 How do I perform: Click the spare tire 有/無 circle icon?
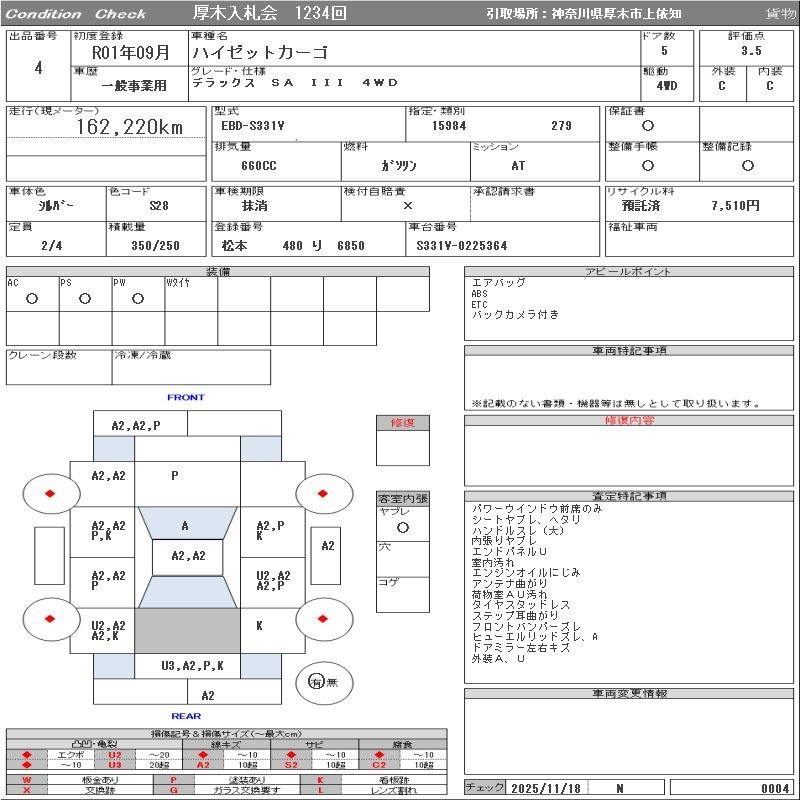click(317, 682)
